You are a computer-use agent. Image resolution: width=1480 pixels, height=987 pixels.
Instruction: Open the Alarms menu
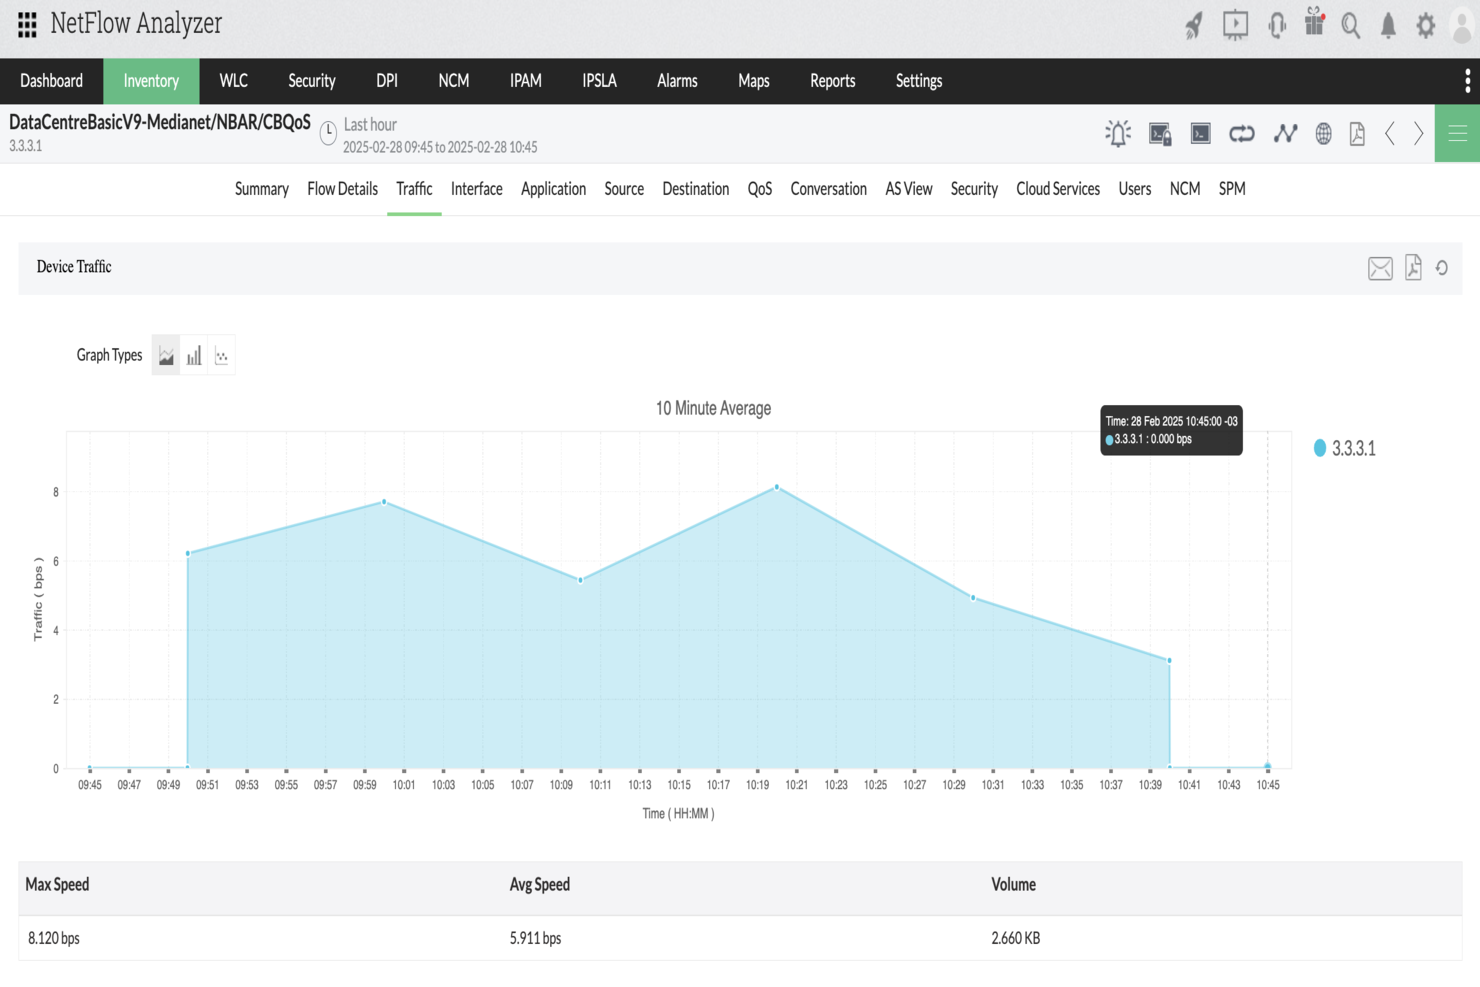(677, 81)
